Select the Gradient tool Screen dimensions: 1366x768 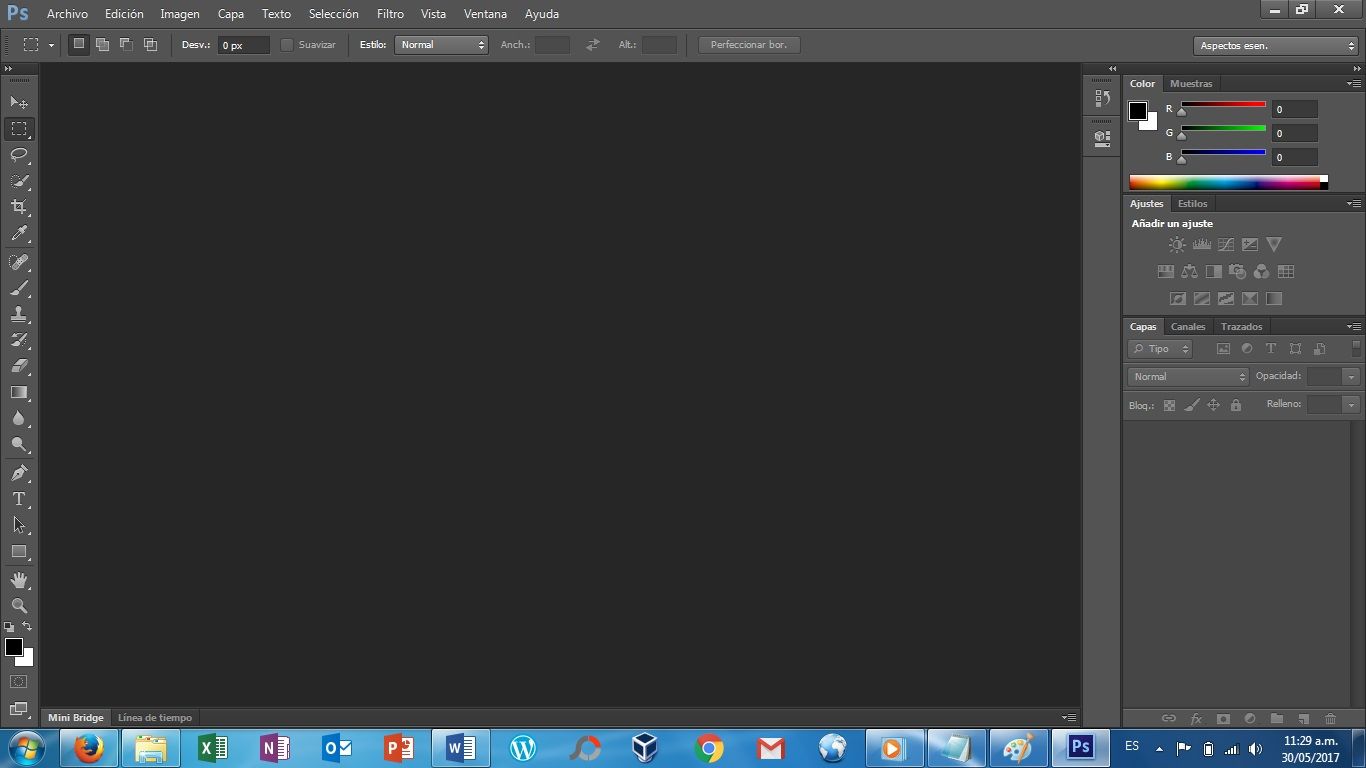tap(19, 392)
